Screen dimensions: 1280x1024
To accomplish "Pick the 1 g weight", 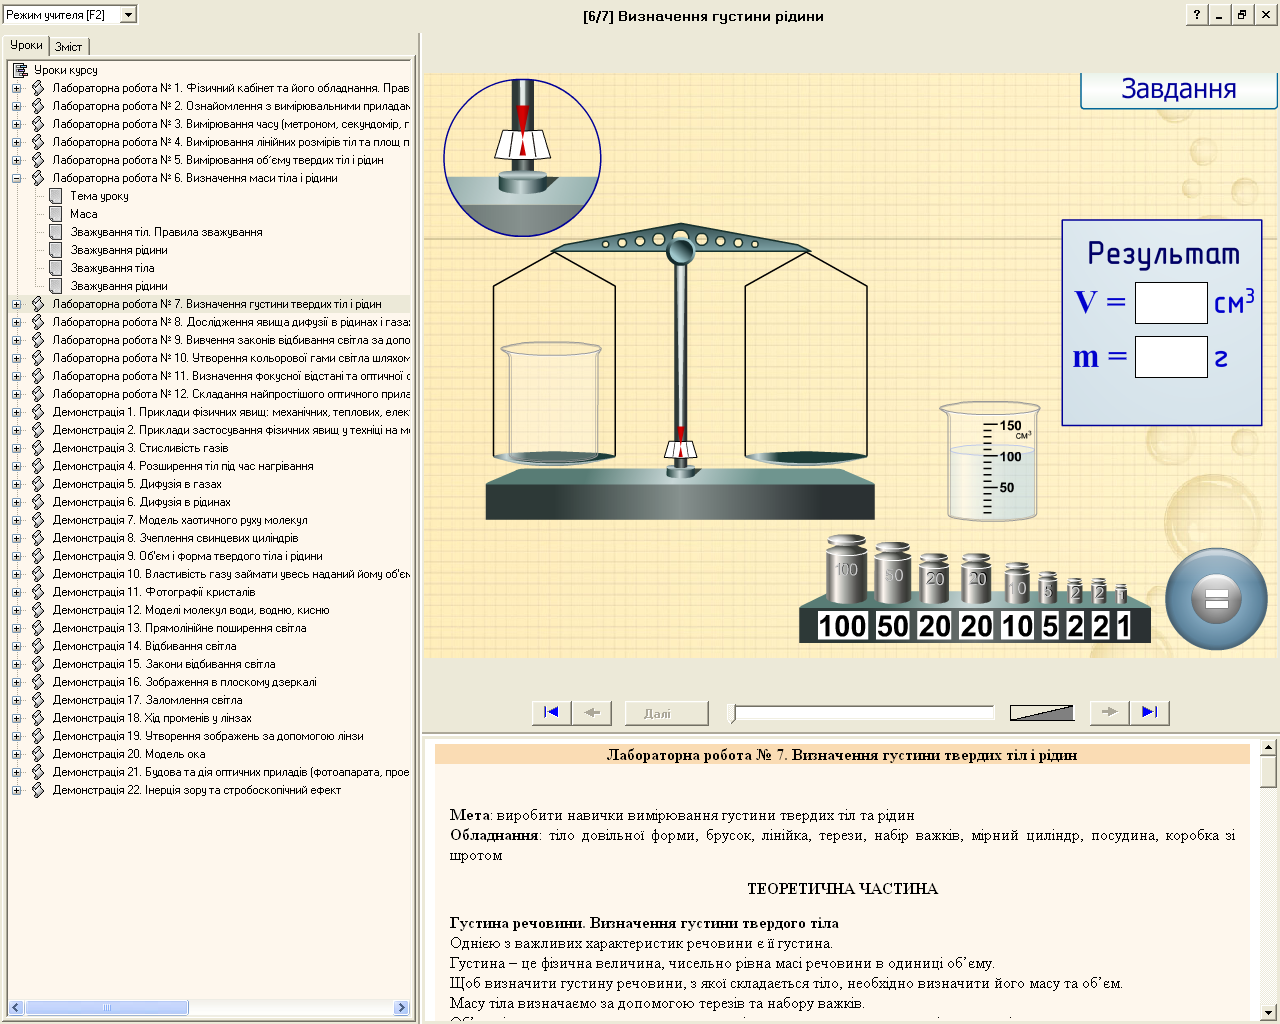I will [1122, 594].
